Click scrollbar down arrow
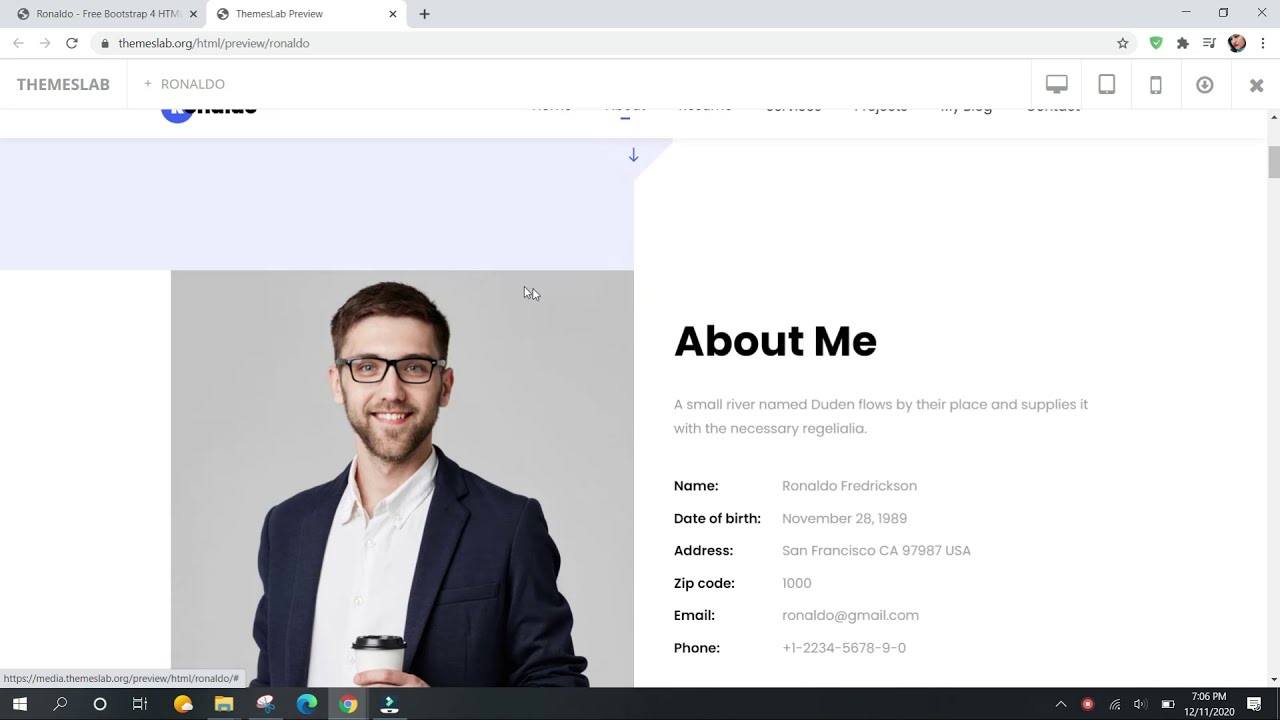 coord(1274,680)
